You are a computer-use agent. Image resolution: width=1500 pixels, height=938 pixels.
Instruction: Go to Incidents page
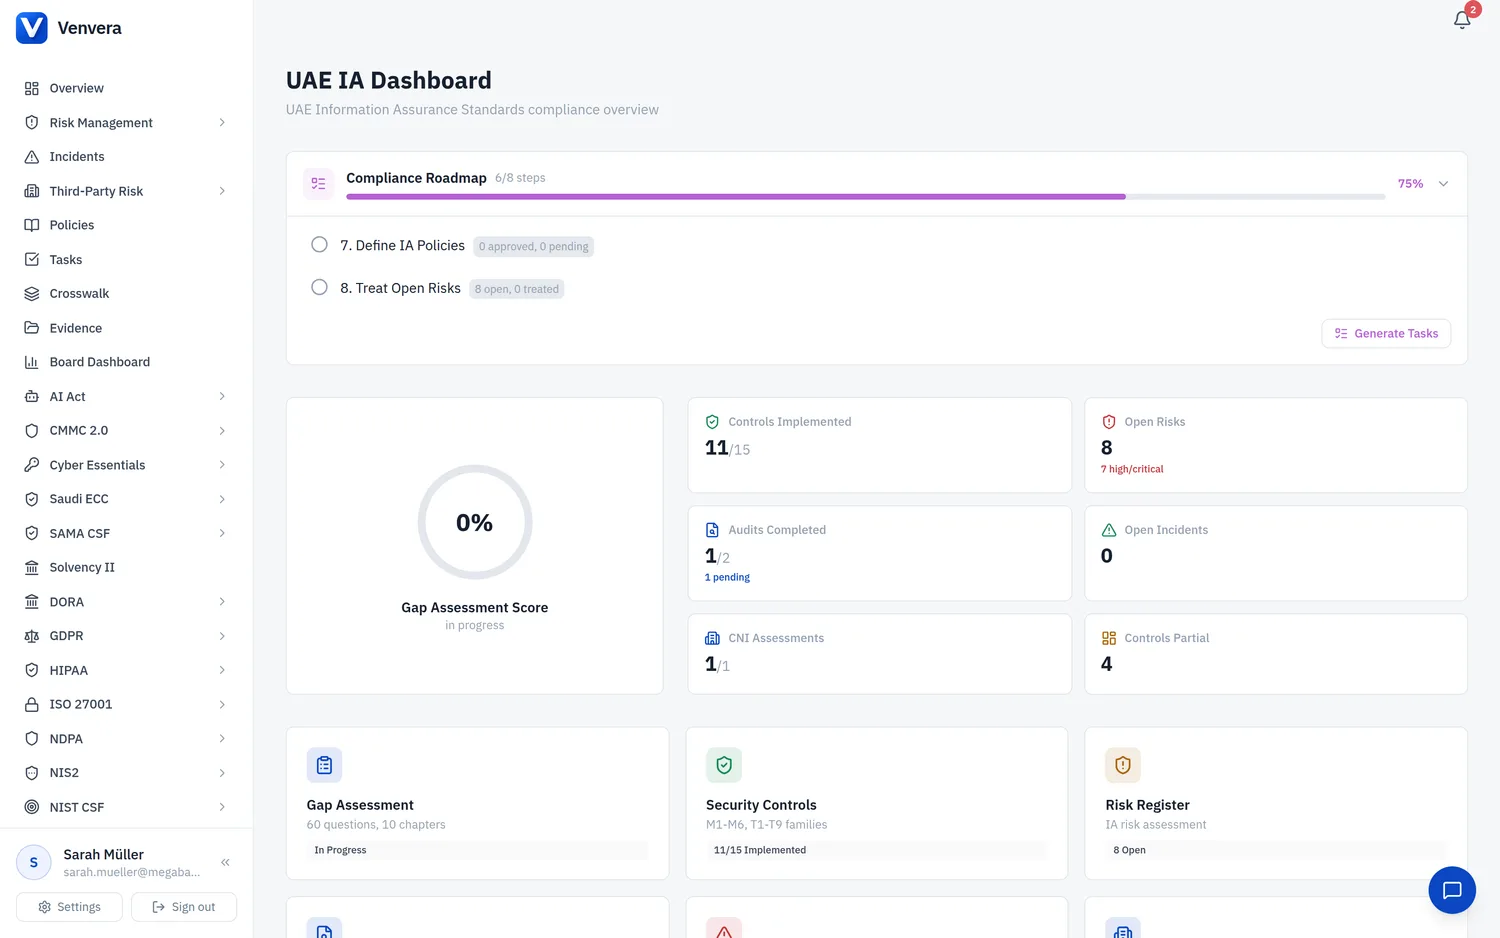click(x=126, y=157)
